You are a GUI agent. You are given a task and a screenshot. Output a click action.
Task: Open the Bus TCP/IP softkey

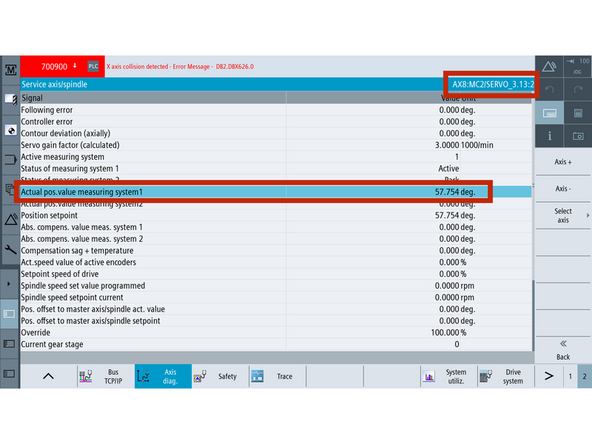coord(106,376)
